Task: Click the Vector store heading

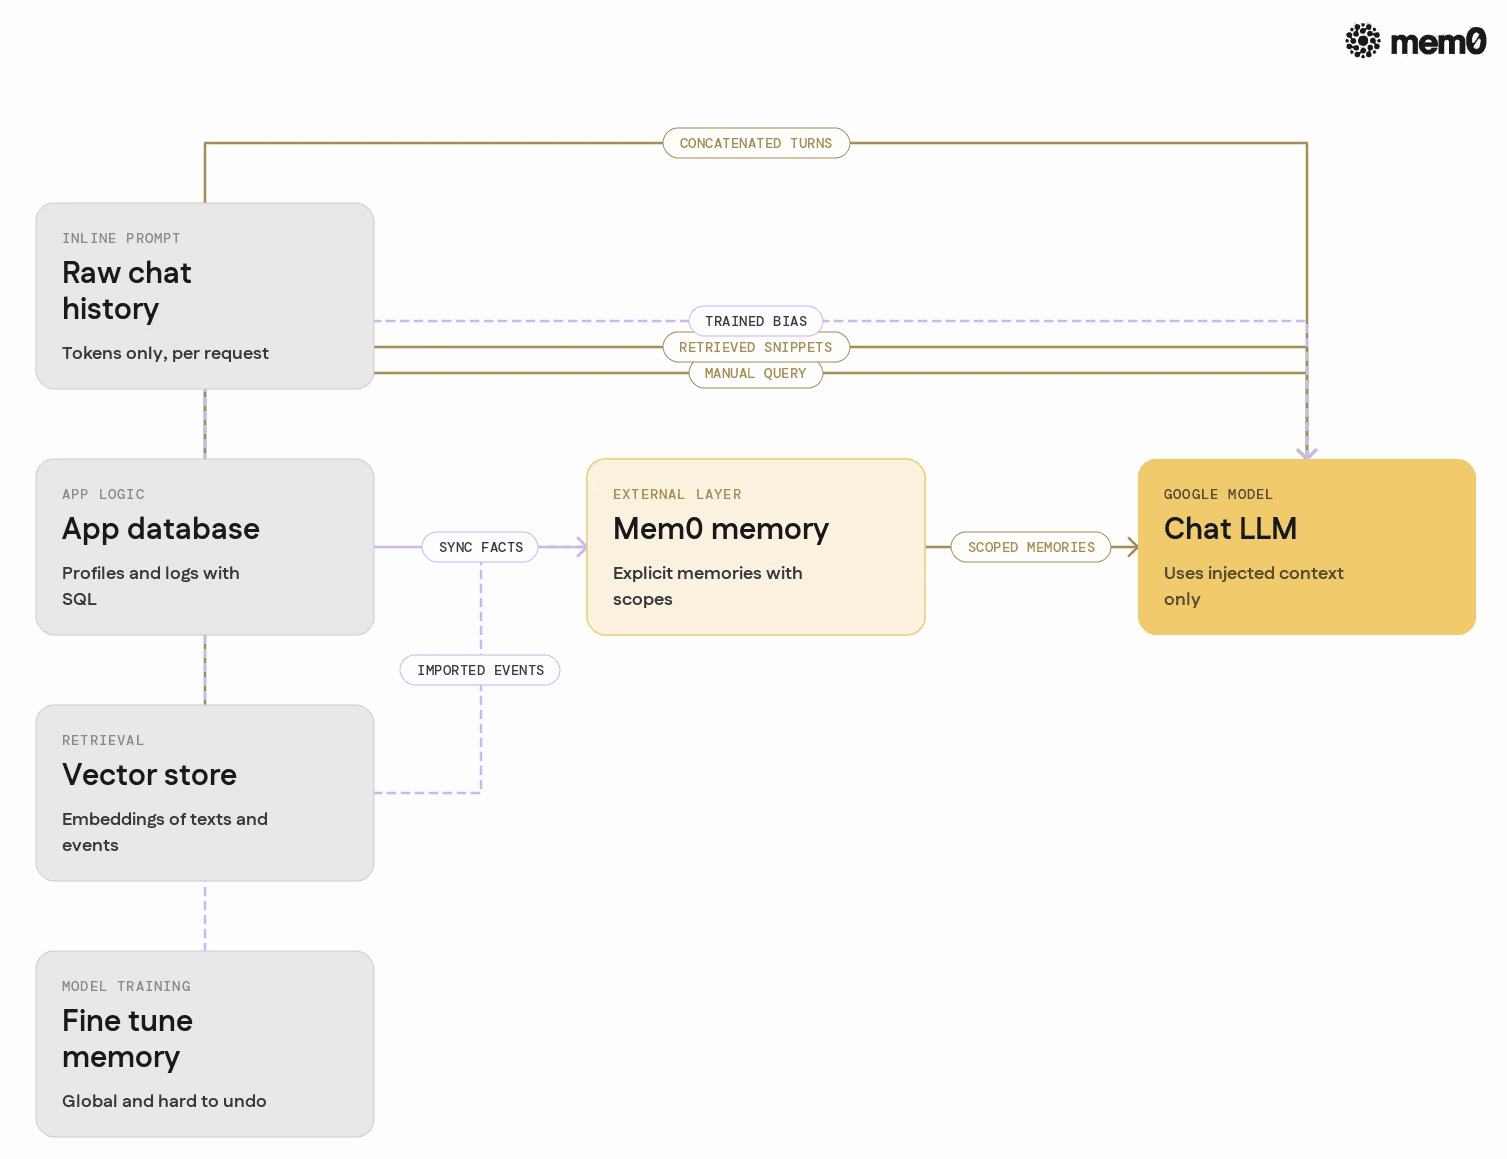Action: [x=149, y=775]
